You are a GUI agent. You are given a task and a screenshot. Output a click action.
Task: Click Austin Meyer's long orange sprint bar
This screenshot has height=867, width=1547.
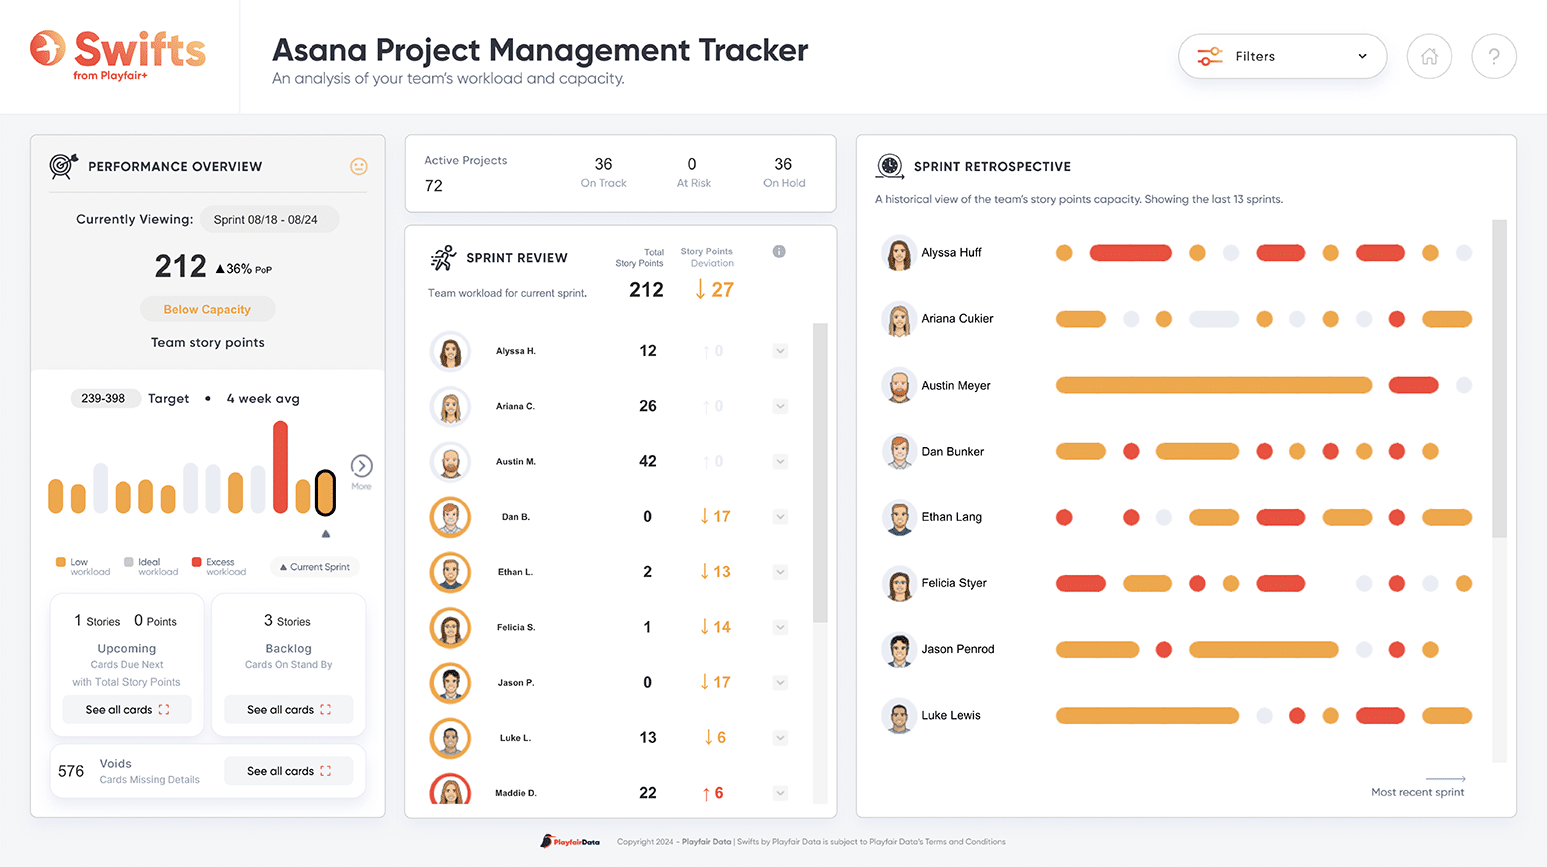click(x=1214, y=385)
